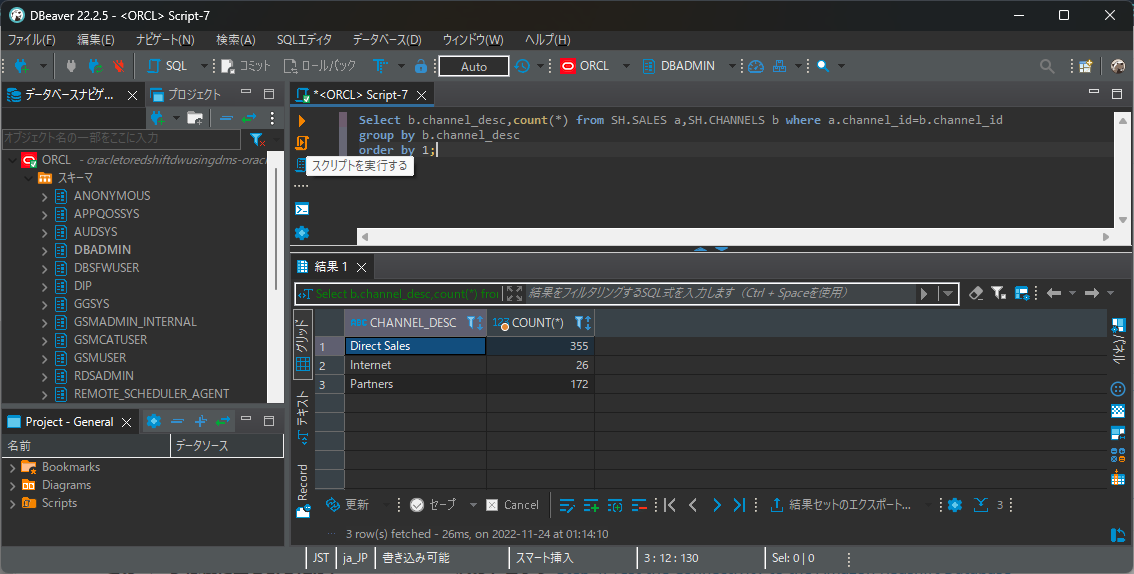Viewport: 1134px width, 574px height.
Task: Select the Internet cell in results
Action: tap(416, 365)
